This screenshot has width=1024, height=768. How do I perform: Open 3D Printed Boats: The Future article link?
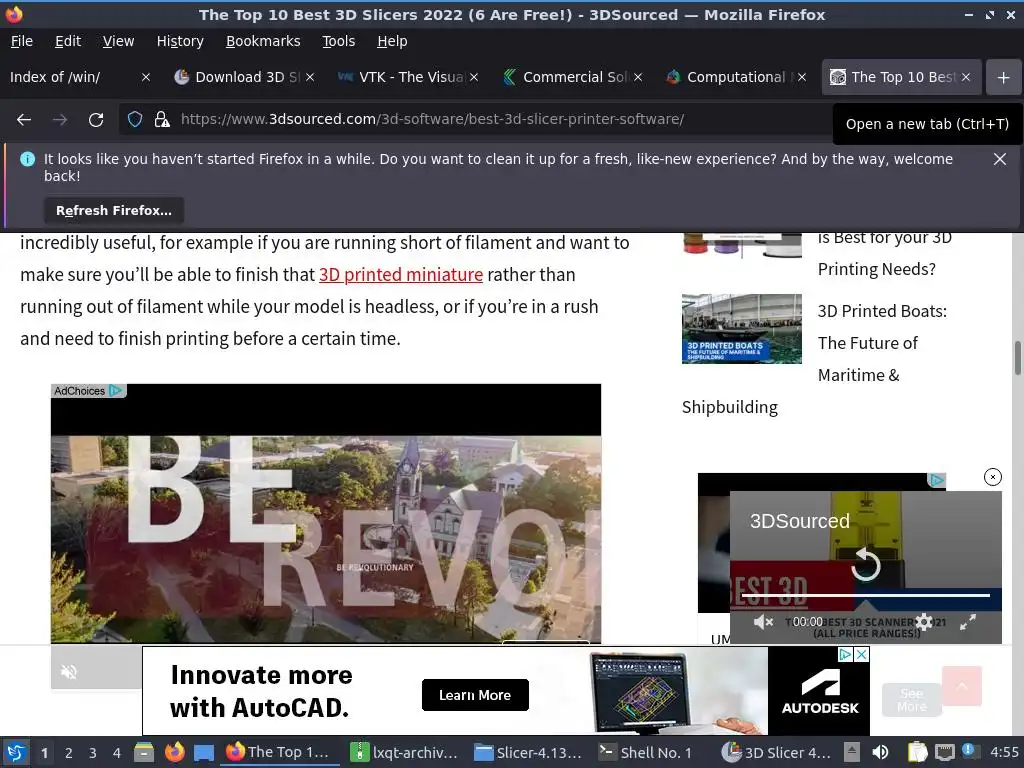pyautogui.click(x=882, y=343)
